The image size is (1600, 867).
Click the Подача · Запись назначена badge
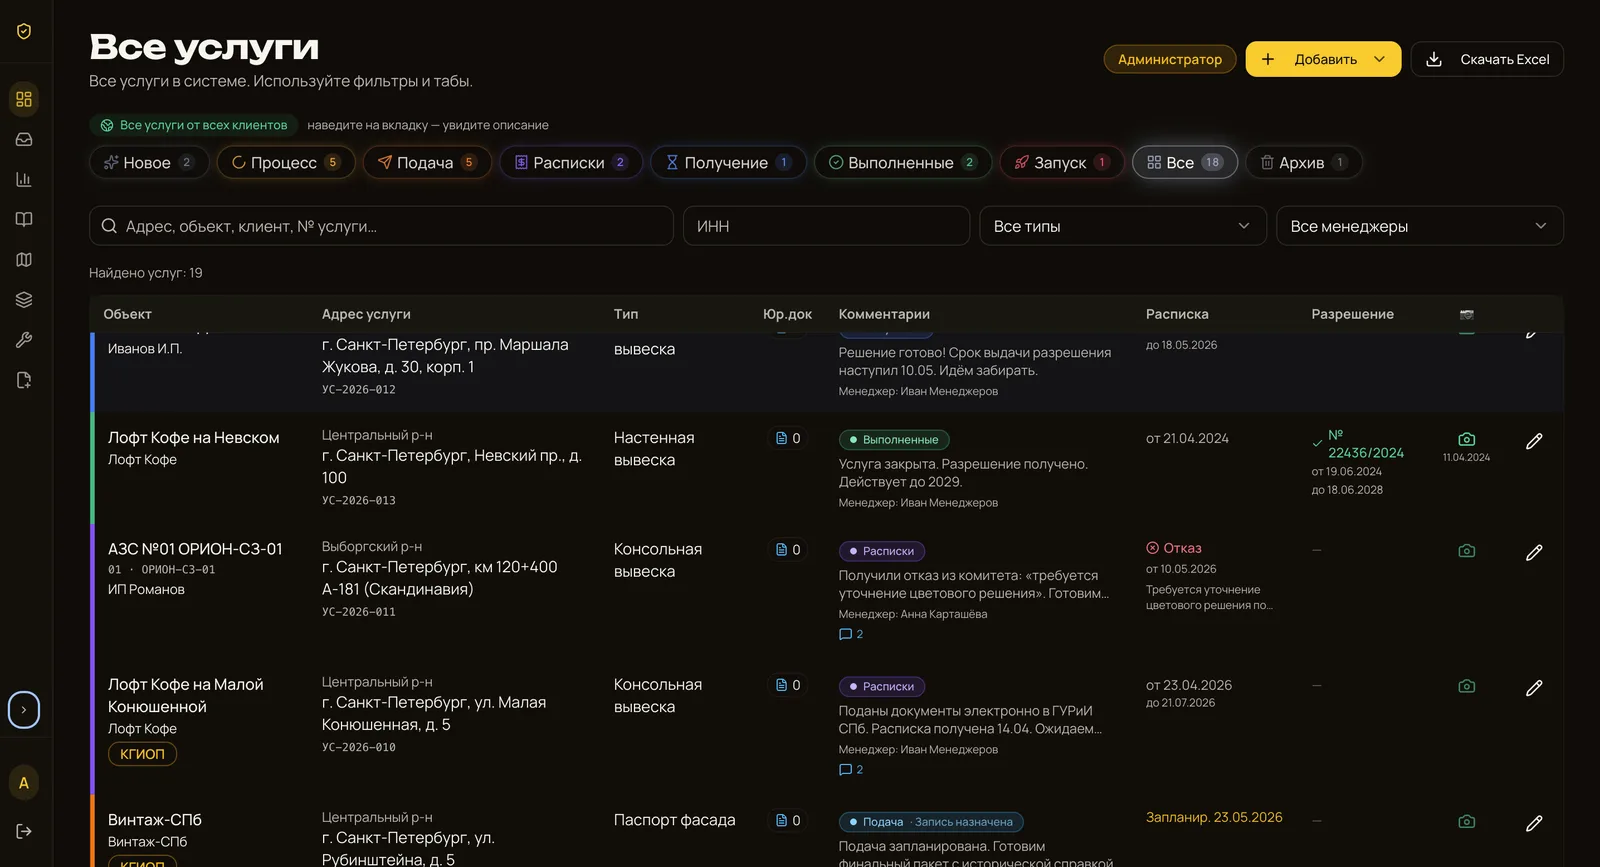point(931,822)
